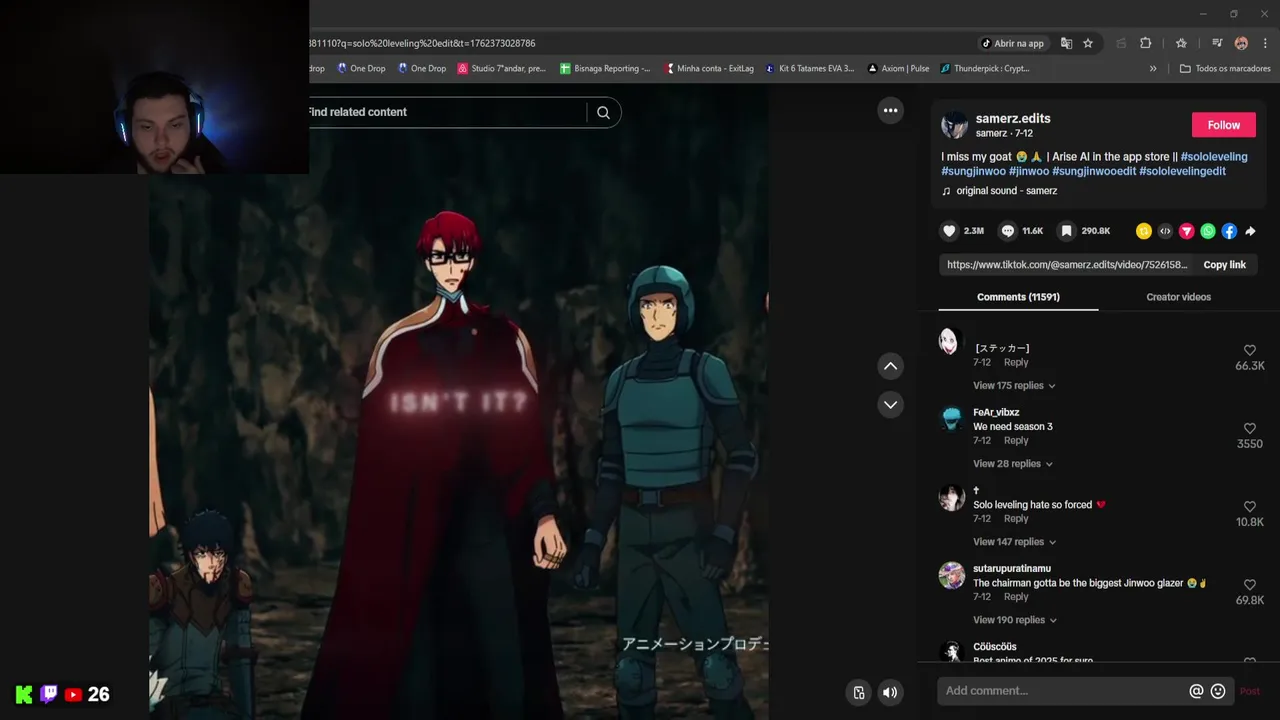
Task: Insert mention with @ icon
Action: tap(1196, 691)
